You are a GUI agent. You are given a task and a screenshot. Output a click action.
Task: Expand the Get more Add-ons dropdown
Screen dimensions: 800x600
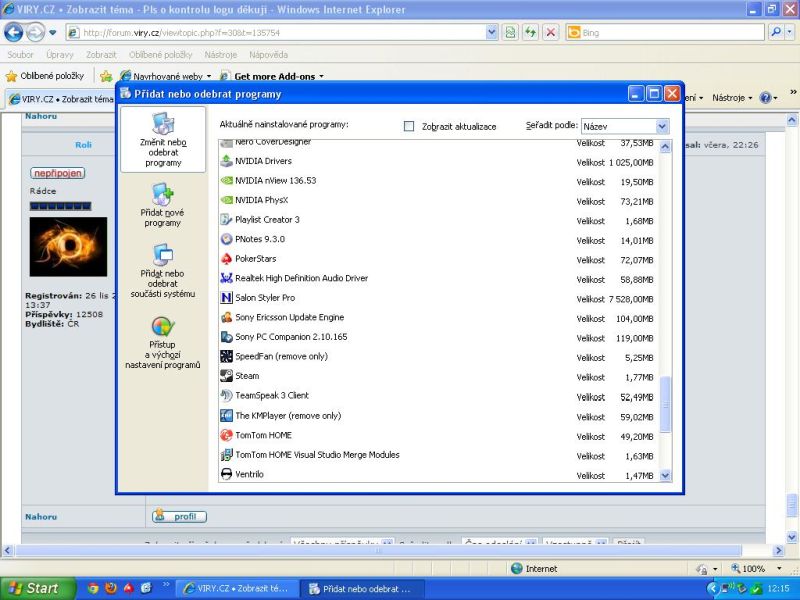[x=321, y=77]
